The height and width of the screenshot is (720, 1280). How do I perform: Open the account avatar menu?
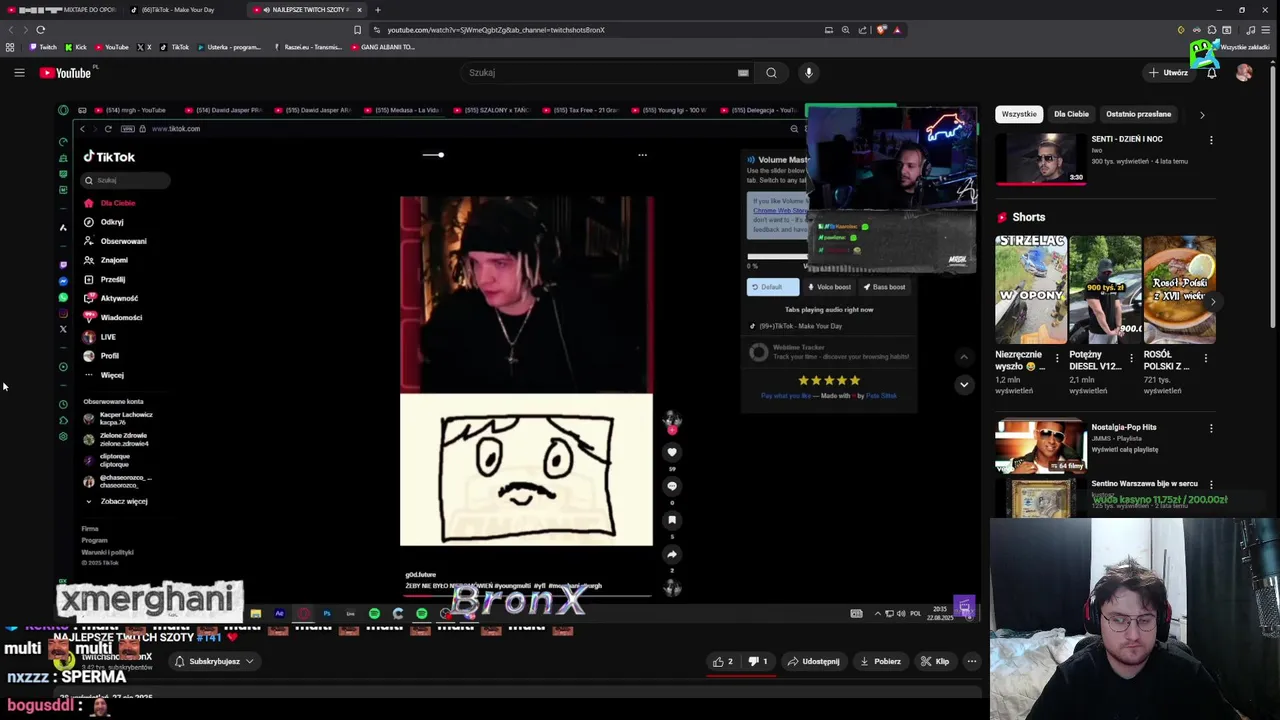pyautogui.click(x=1244, y=72)
